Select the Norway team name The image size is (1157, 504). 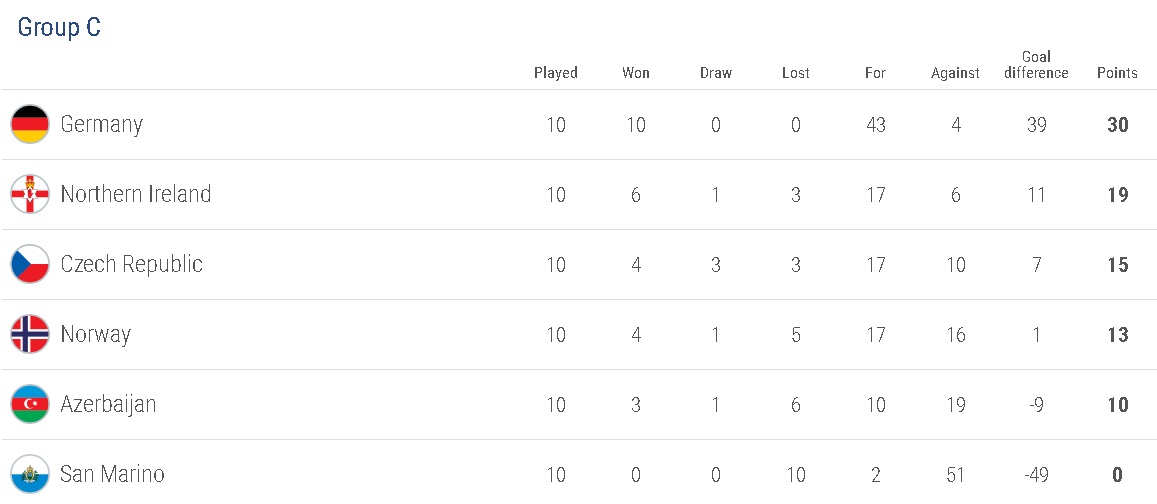[95, 334]
